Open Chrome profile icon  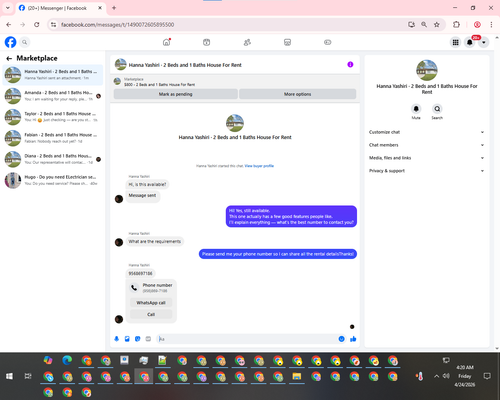(x=477, y=24)
